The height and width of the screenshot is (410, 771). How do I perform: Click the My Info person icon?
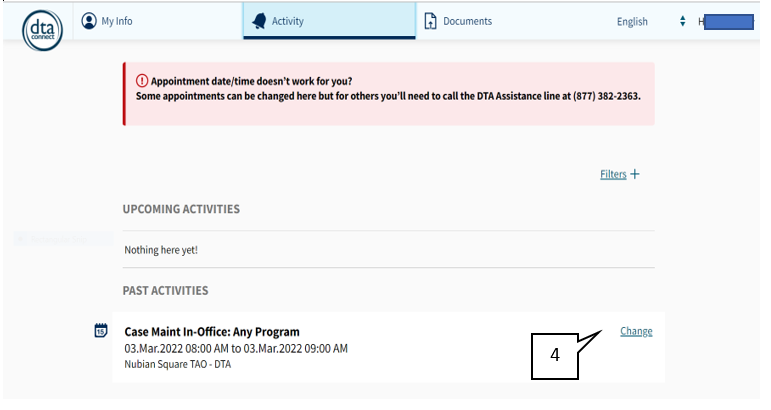(89, 21)
